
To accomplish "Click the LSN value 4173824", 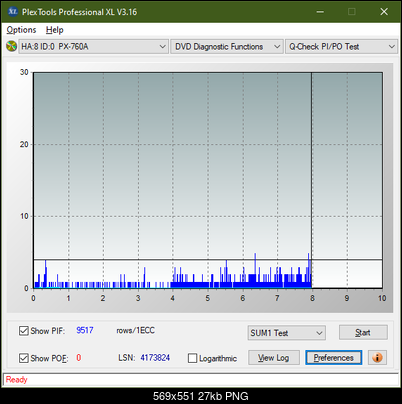I will (155, 358).
